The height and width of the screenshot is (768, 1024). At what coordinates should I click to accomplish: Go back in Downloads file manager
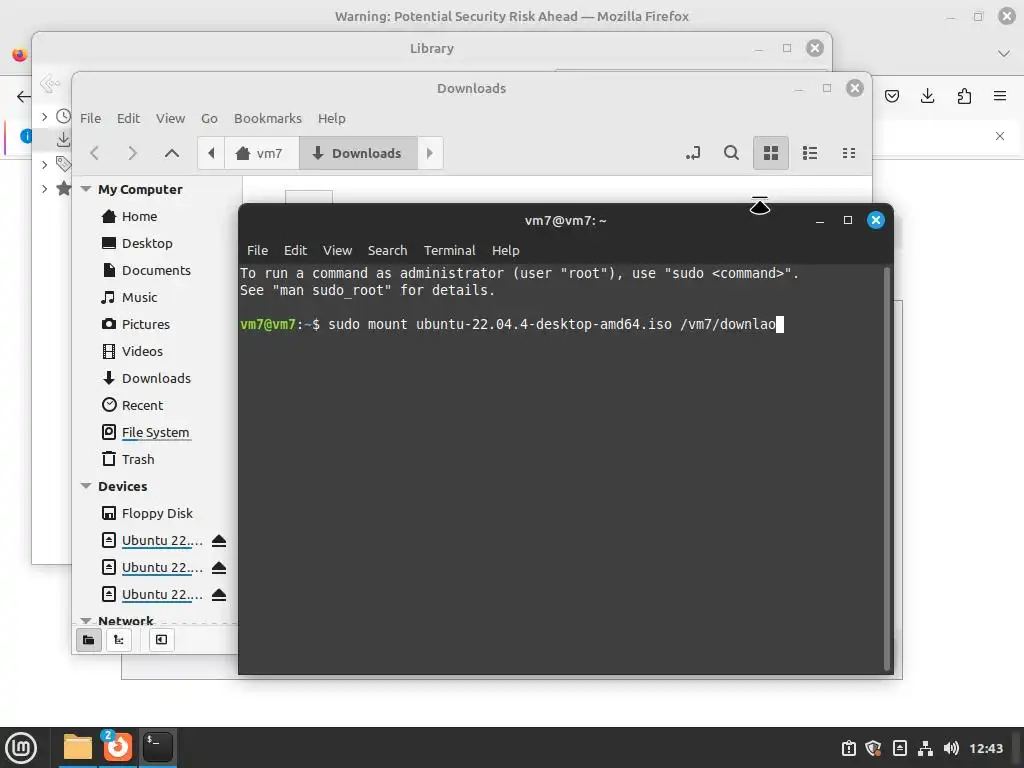point(95,153)
